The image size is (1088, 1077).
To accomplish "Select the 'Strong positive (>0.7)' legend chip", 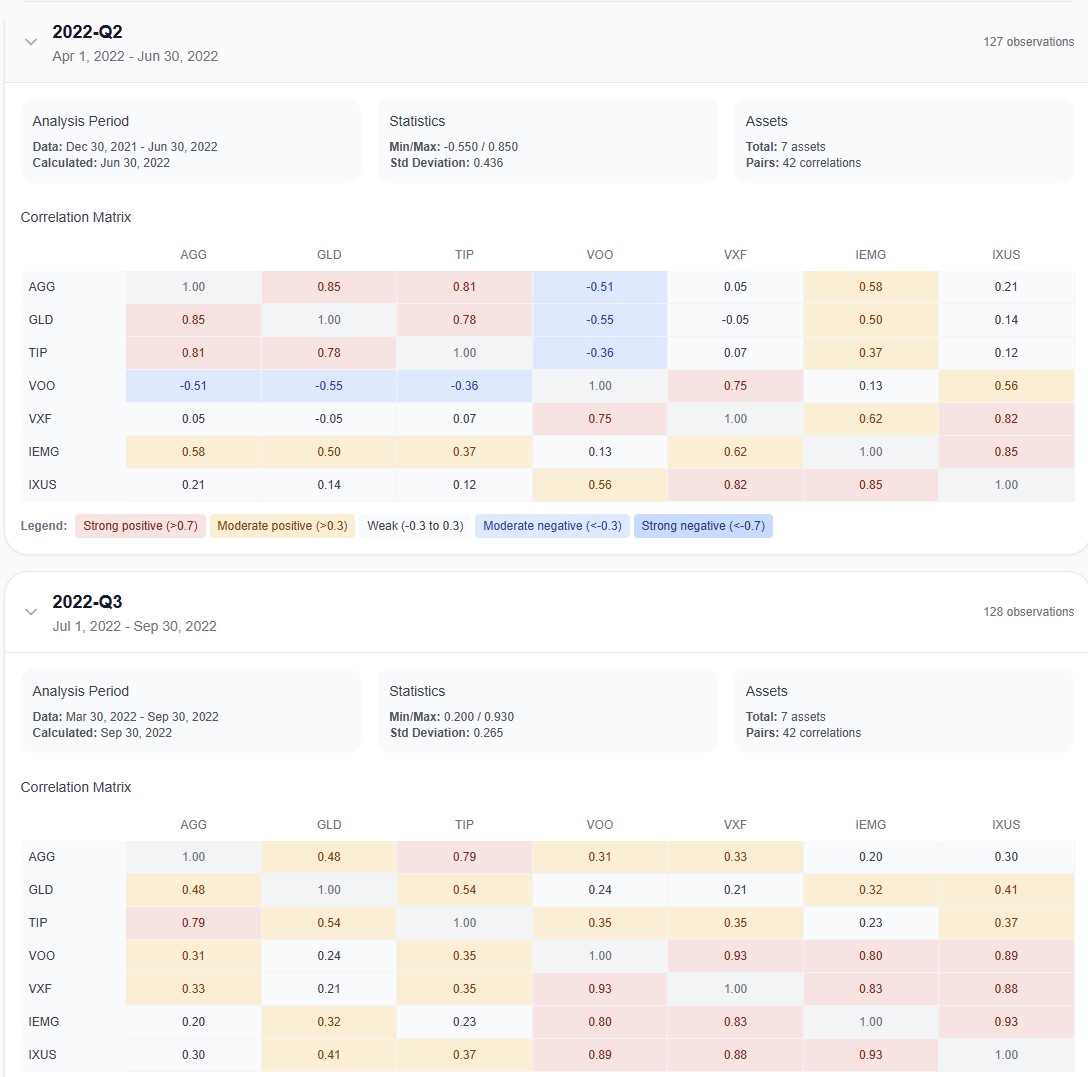I will pyautogui.click(x=140, y=525).
